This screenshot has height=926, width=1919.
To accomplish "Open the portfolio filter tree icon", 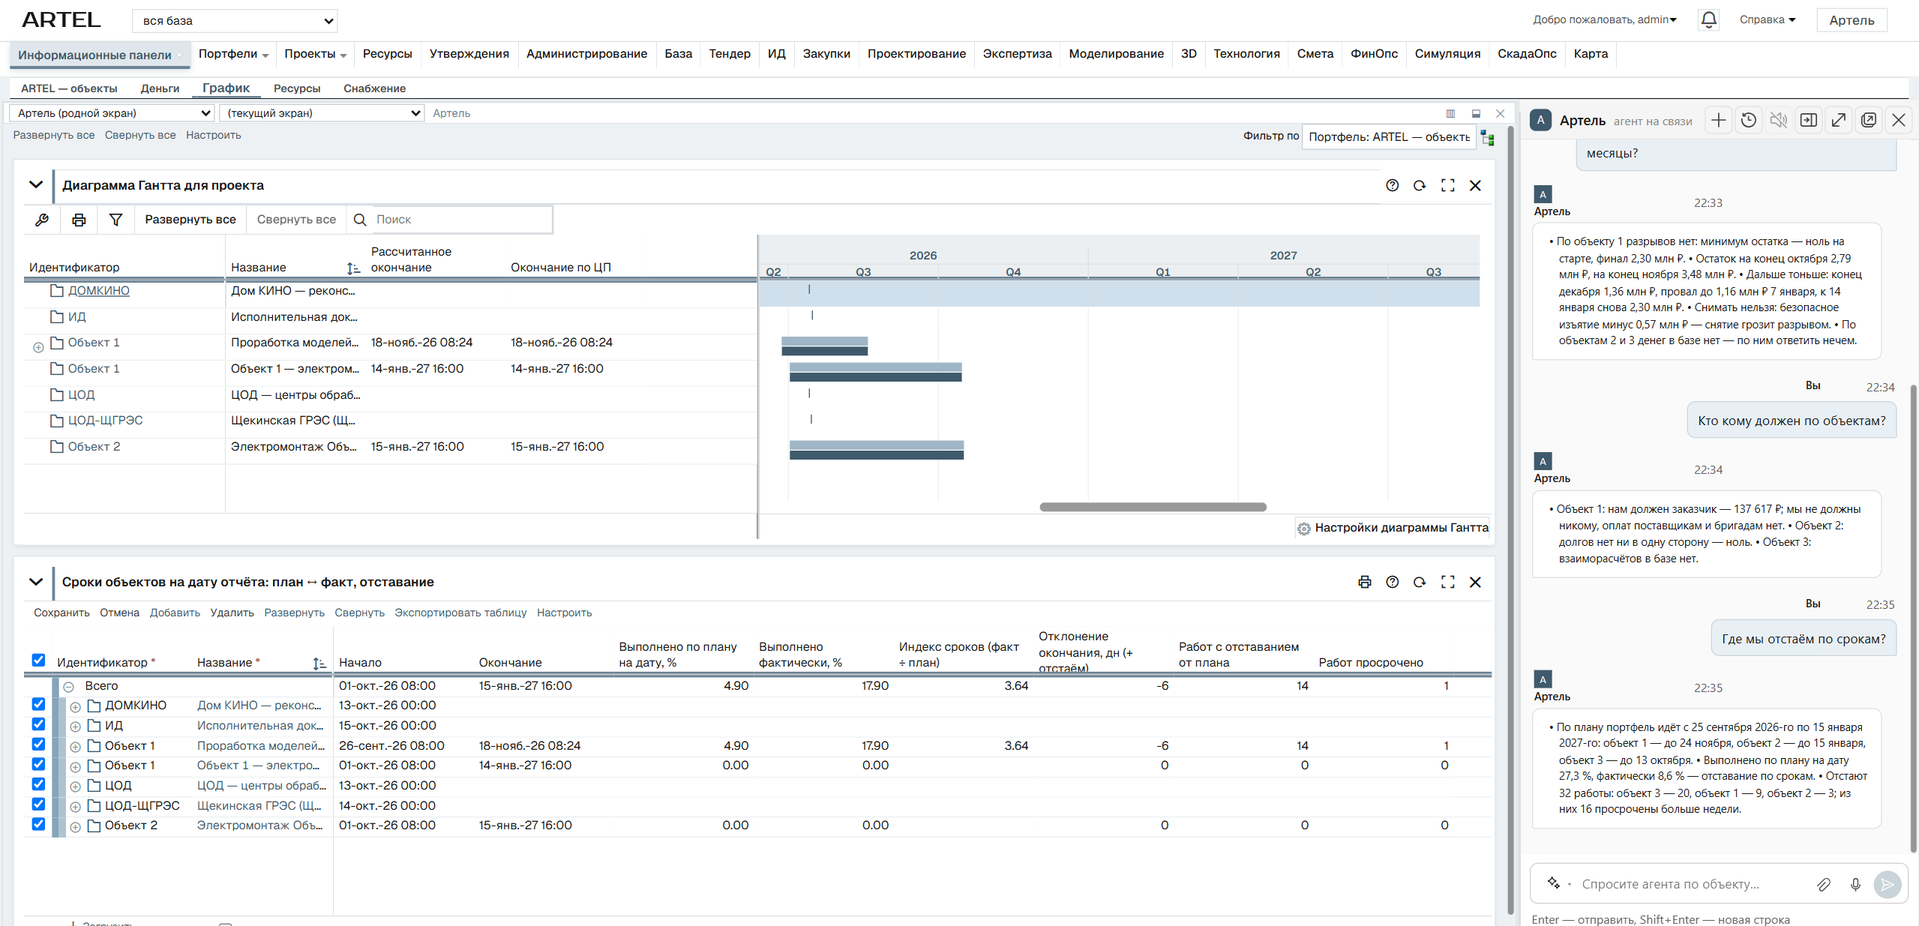I will pyautogui.click(x=1487, y=138).
